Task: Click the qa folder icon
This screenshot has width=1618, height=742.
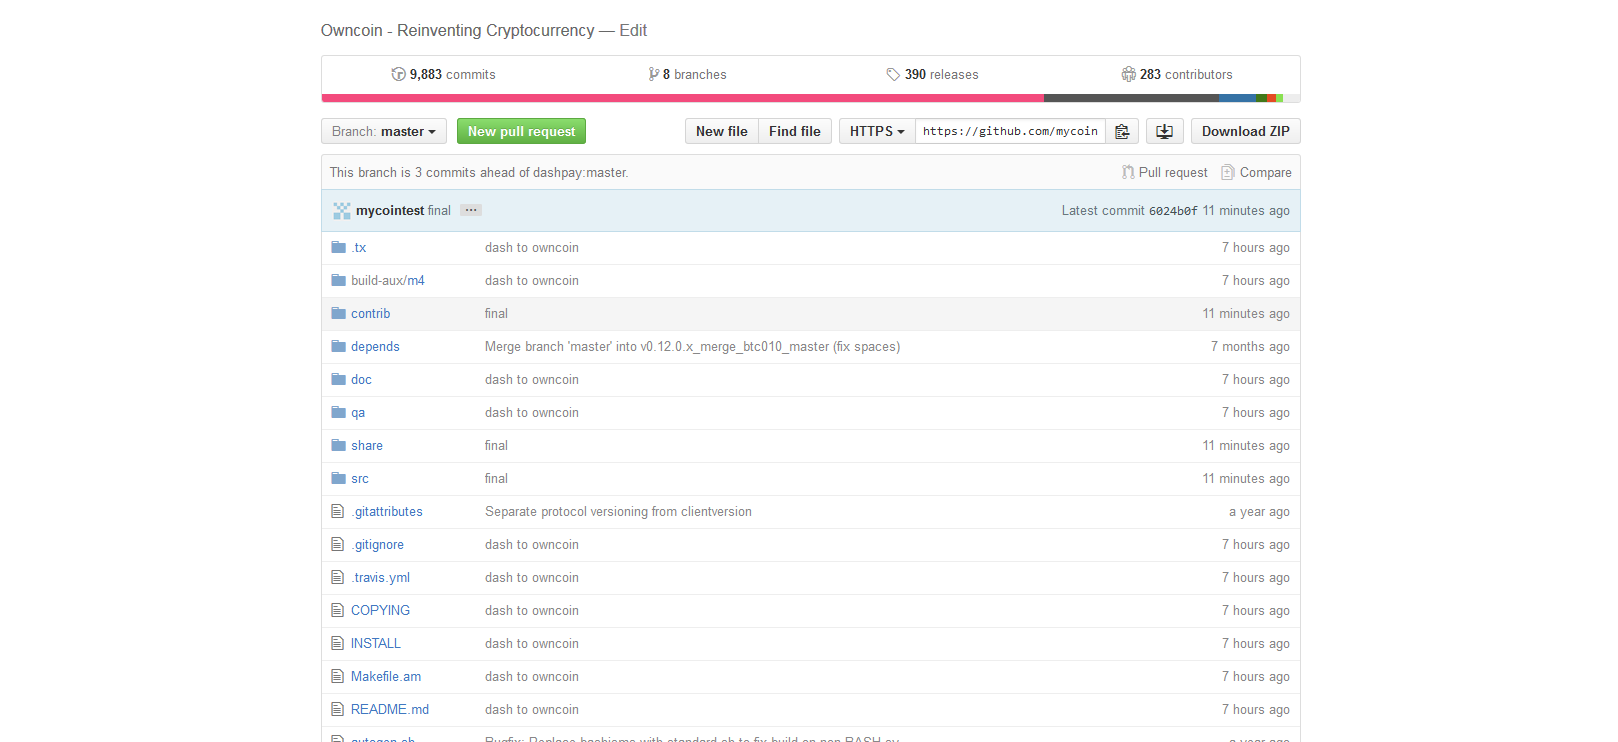Action: point(338,412)
